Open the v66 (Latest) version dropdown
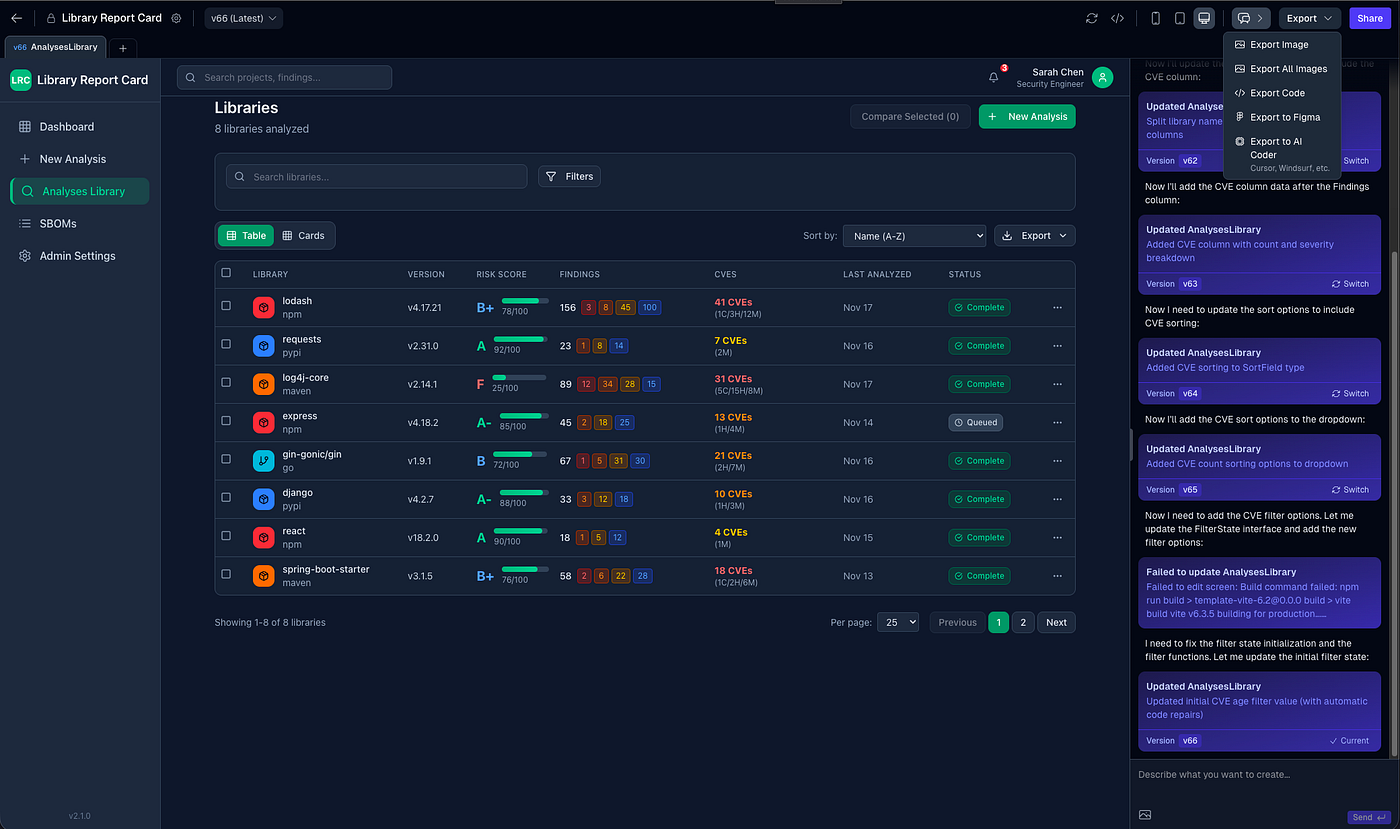The width and height of the screenshot is (1400, 829). point(244,18)
